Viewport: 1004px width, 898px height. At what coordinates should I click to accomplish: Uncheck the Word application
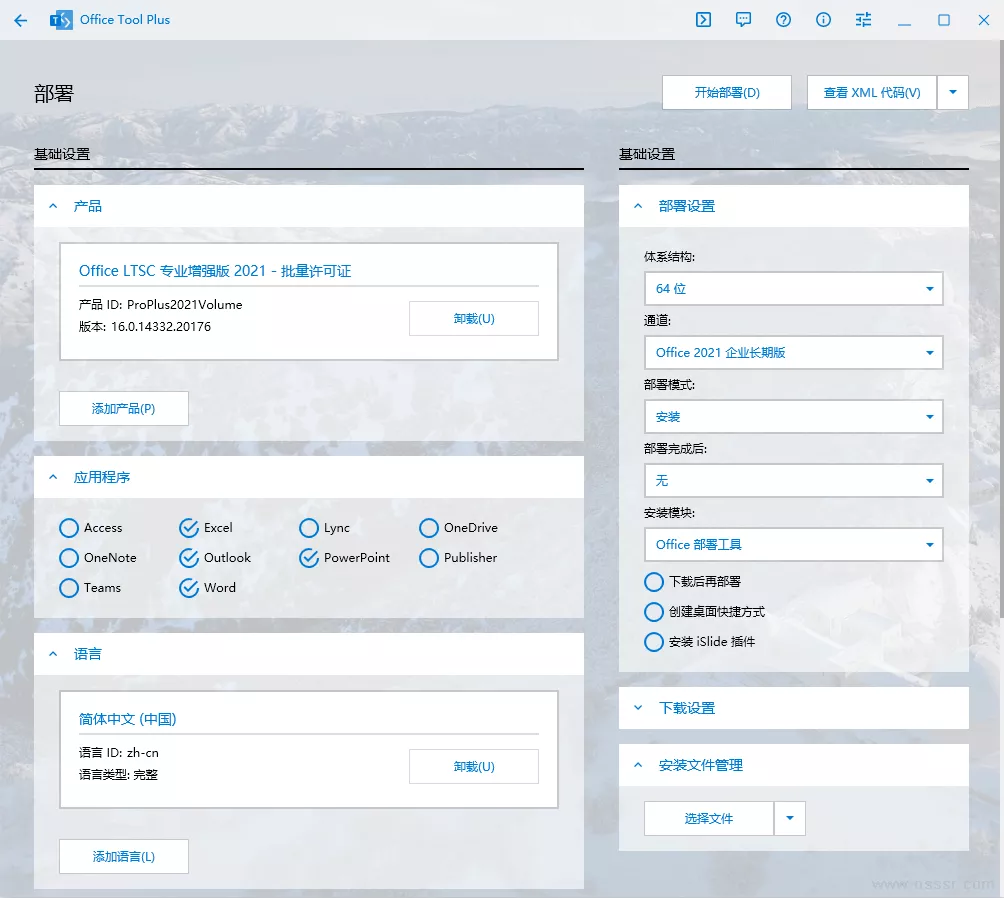[x=207, y=588]
